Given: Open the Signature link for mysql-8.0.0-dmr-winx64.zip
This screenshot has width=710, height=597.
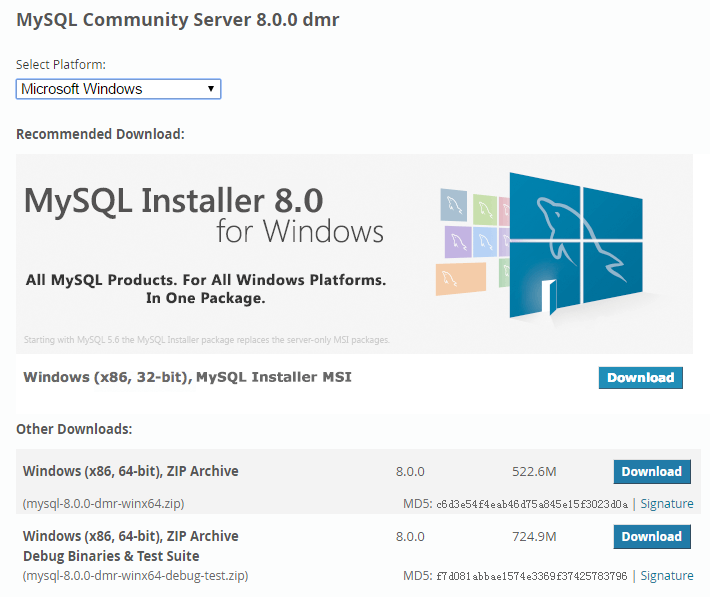Looking at the screenshot, I should click(x=667, y=504).
